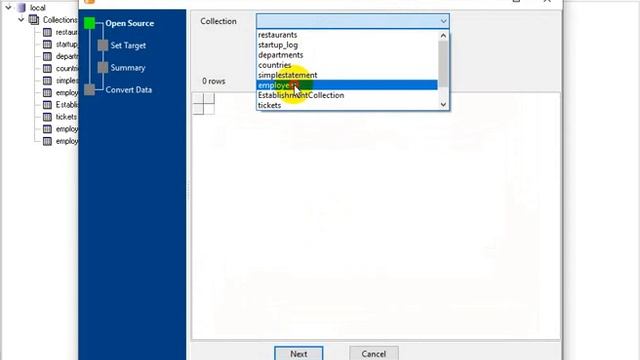The height and width of the screenshot is (360, 640).
Task: Click the 0 rows label
Action: click(213, 81)
